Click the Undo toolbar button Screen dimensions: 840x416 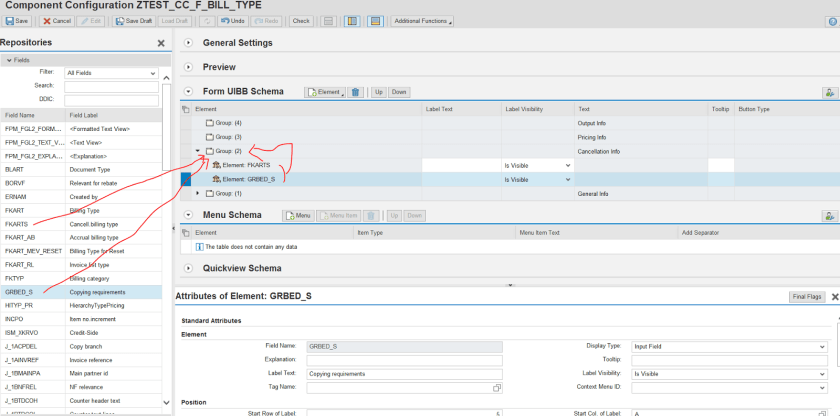pyautogui.click(x=234, y=21)
